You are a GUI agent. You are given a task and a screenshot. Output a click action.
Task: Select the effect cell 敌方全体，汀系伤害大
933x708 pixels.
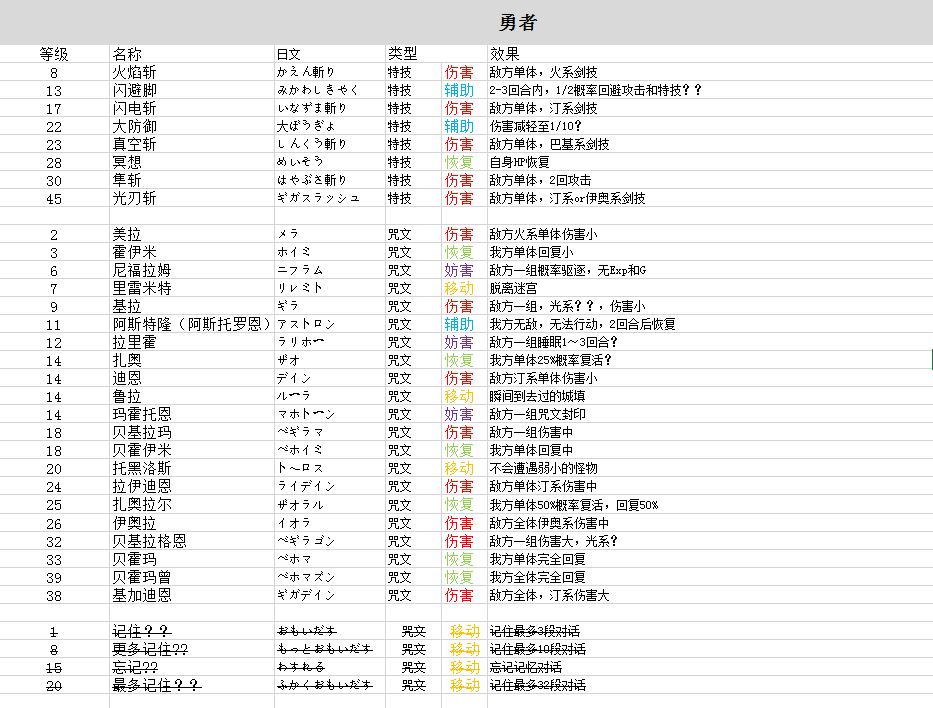549,595
